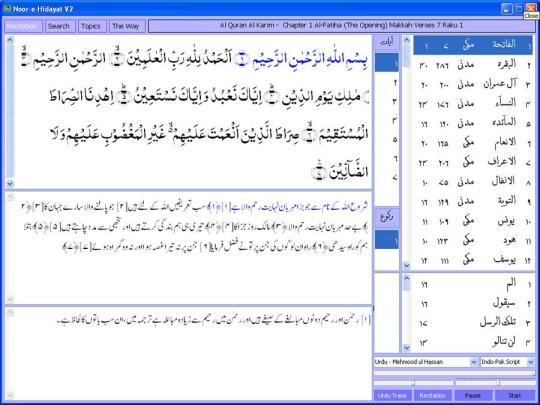Click the up arrow of the Surah list
Screen dimensions: 540x405
(407, 40)
